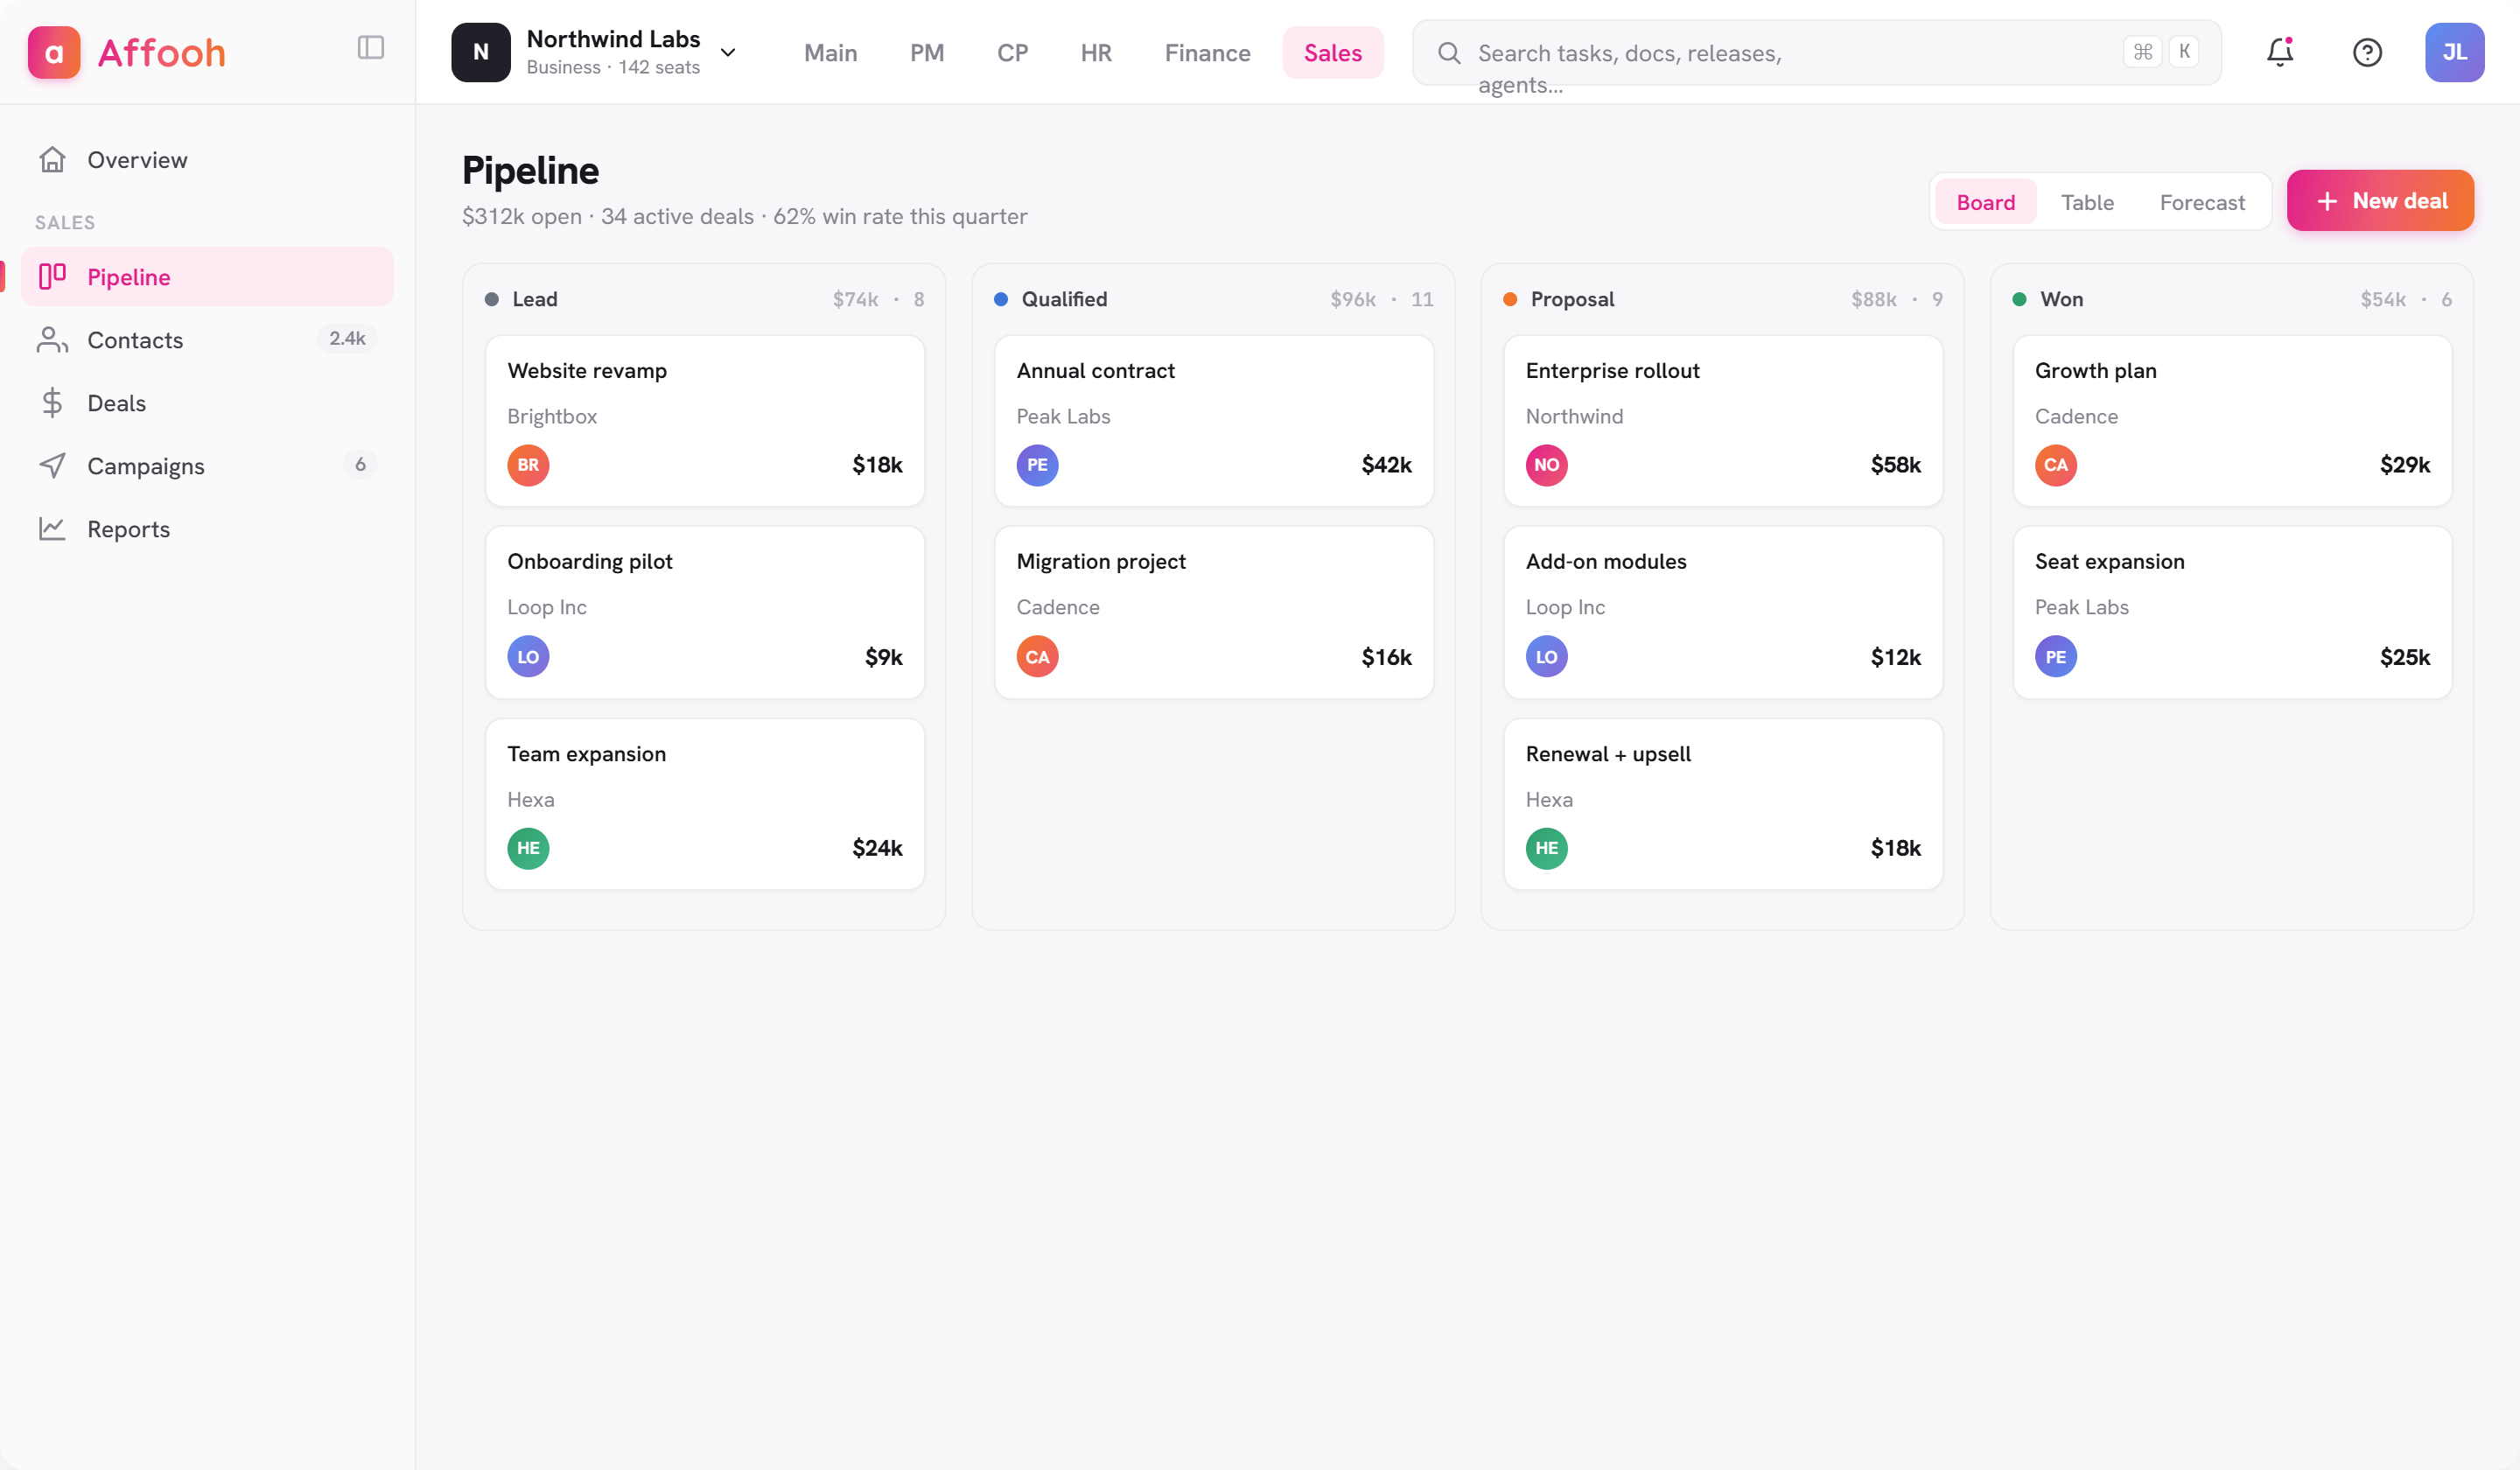Open the Renewal + upsell deal card

(1722, 804)
